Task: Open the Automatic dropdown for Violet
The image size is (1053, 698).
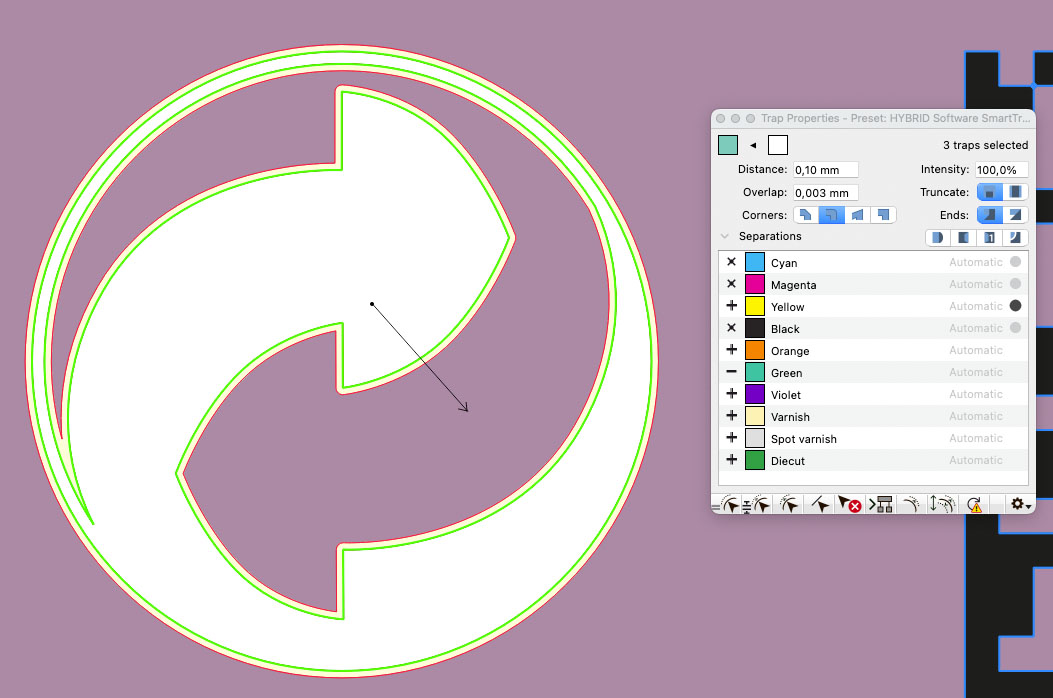Action: click(976, 394)
